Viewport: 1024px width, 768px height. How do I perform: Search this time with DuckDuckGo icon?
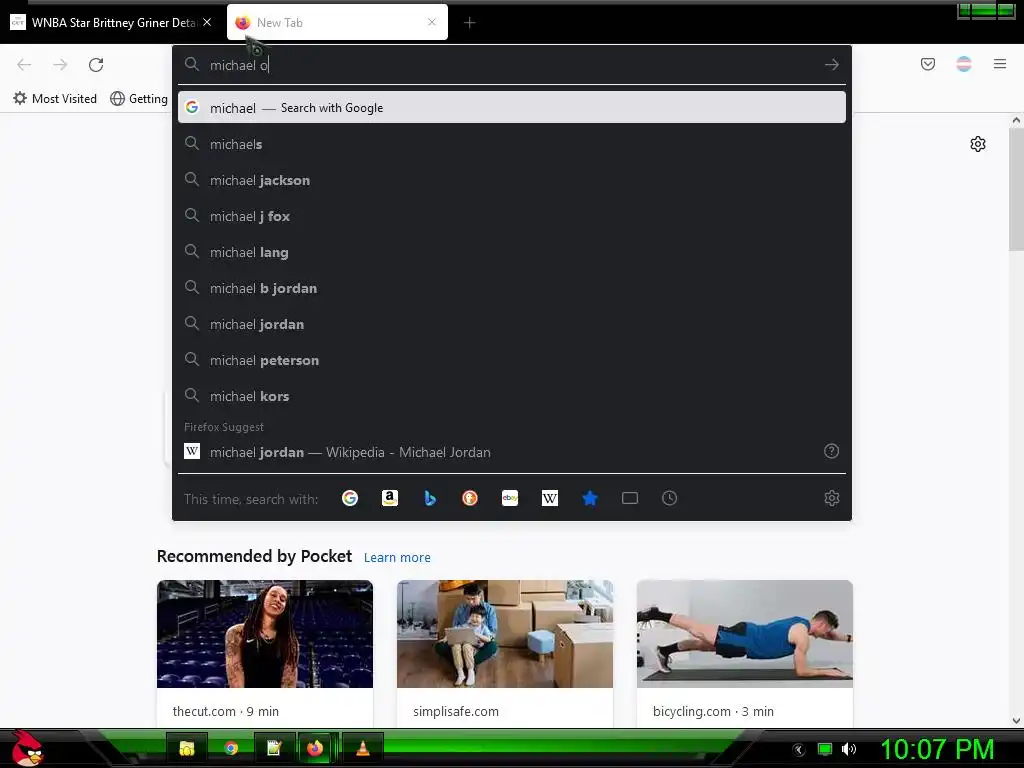470,498
